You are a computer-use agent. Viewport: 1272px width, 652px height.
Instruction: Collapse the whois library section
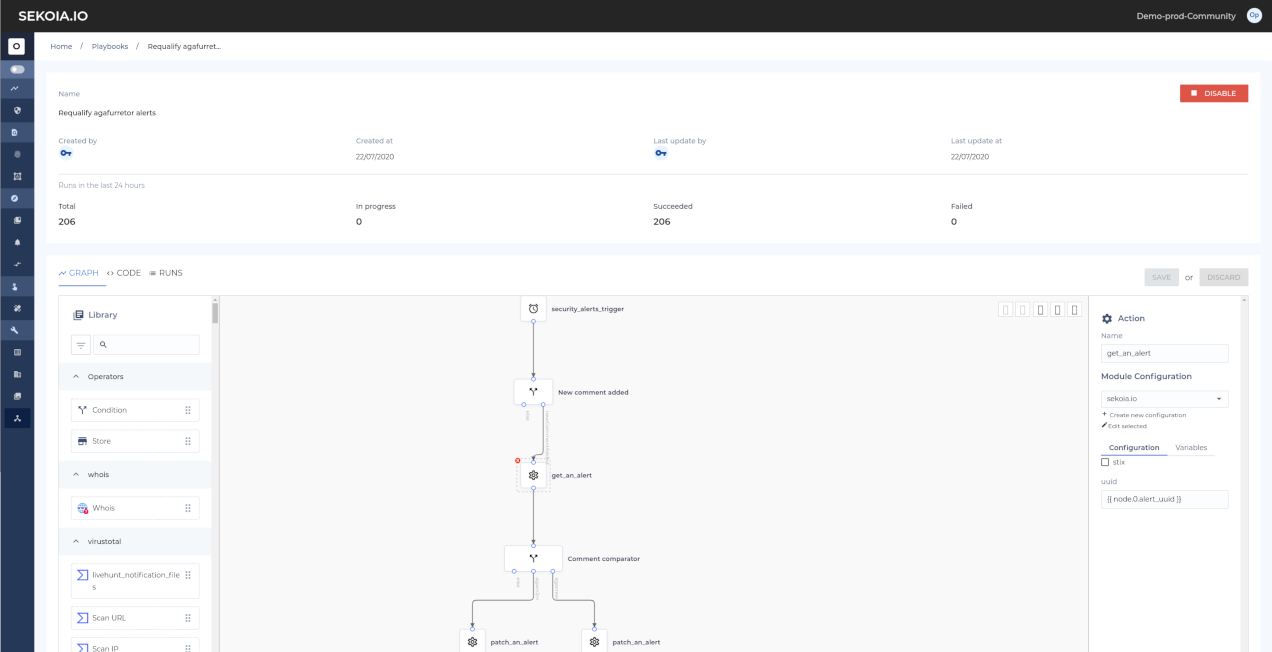click(78, 474)
